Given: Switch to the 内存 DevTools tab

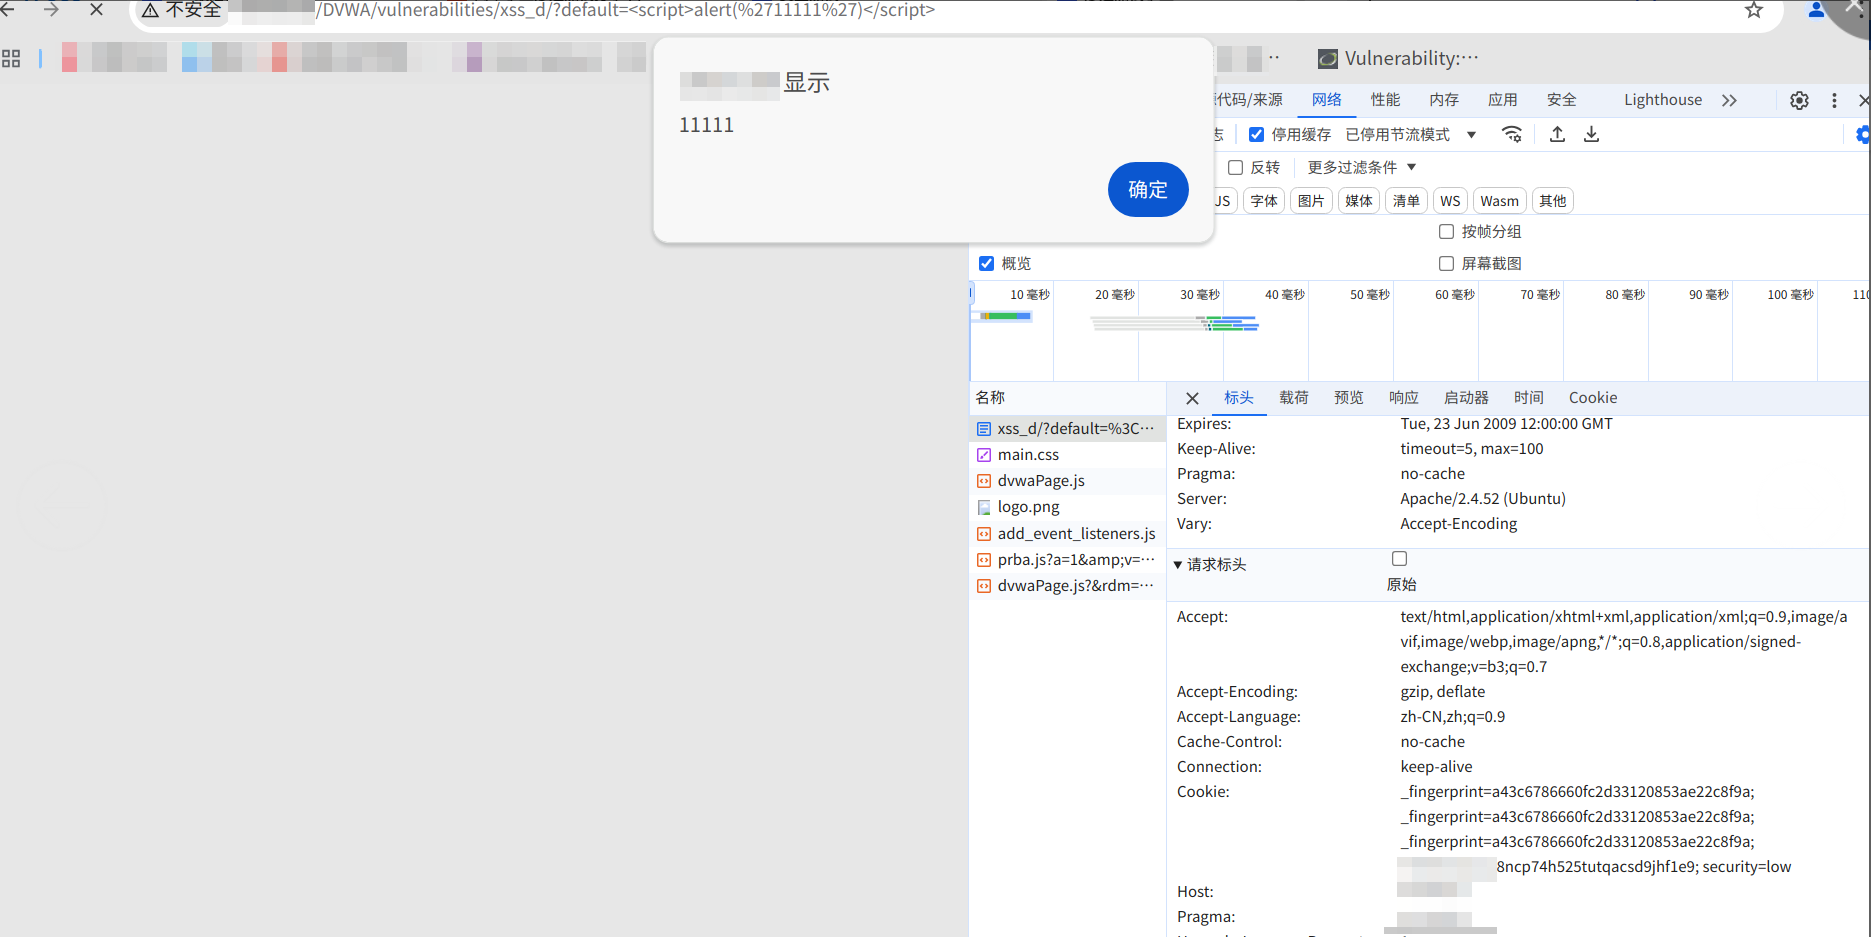Looking at the screenshot, I should pos(1444,100).
